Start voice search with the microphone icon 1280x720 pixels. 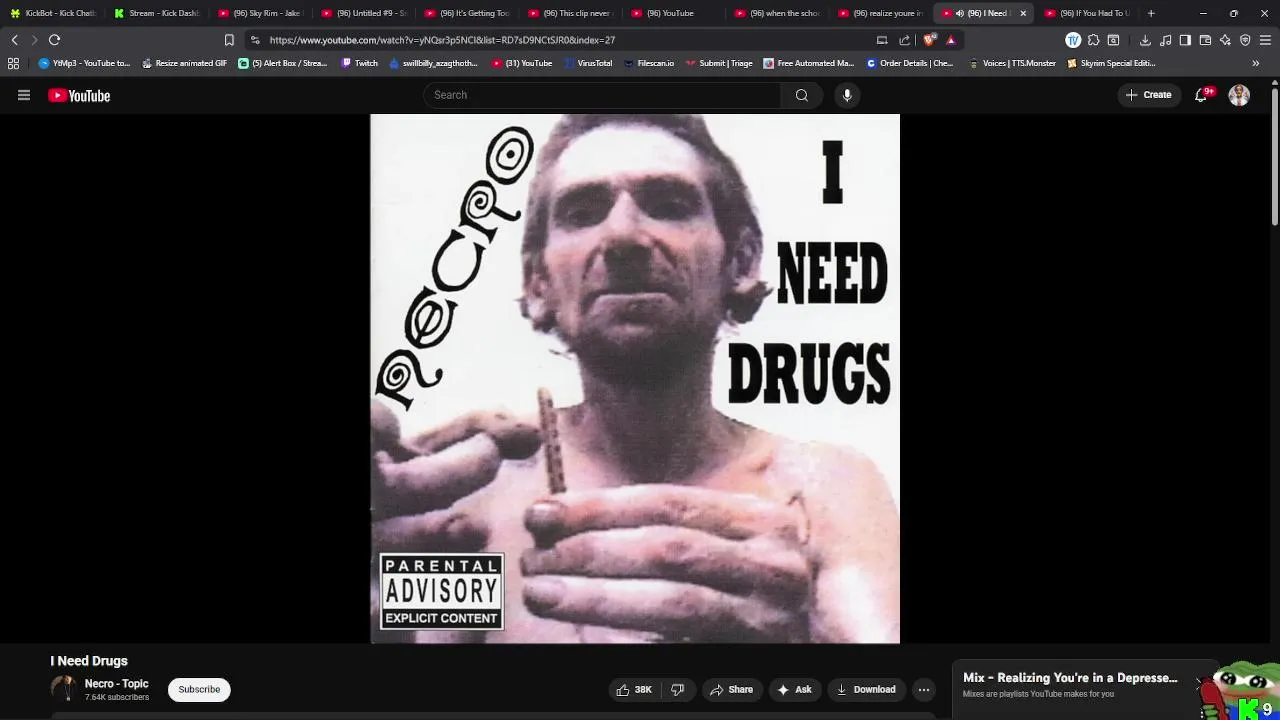click(847, 95)
